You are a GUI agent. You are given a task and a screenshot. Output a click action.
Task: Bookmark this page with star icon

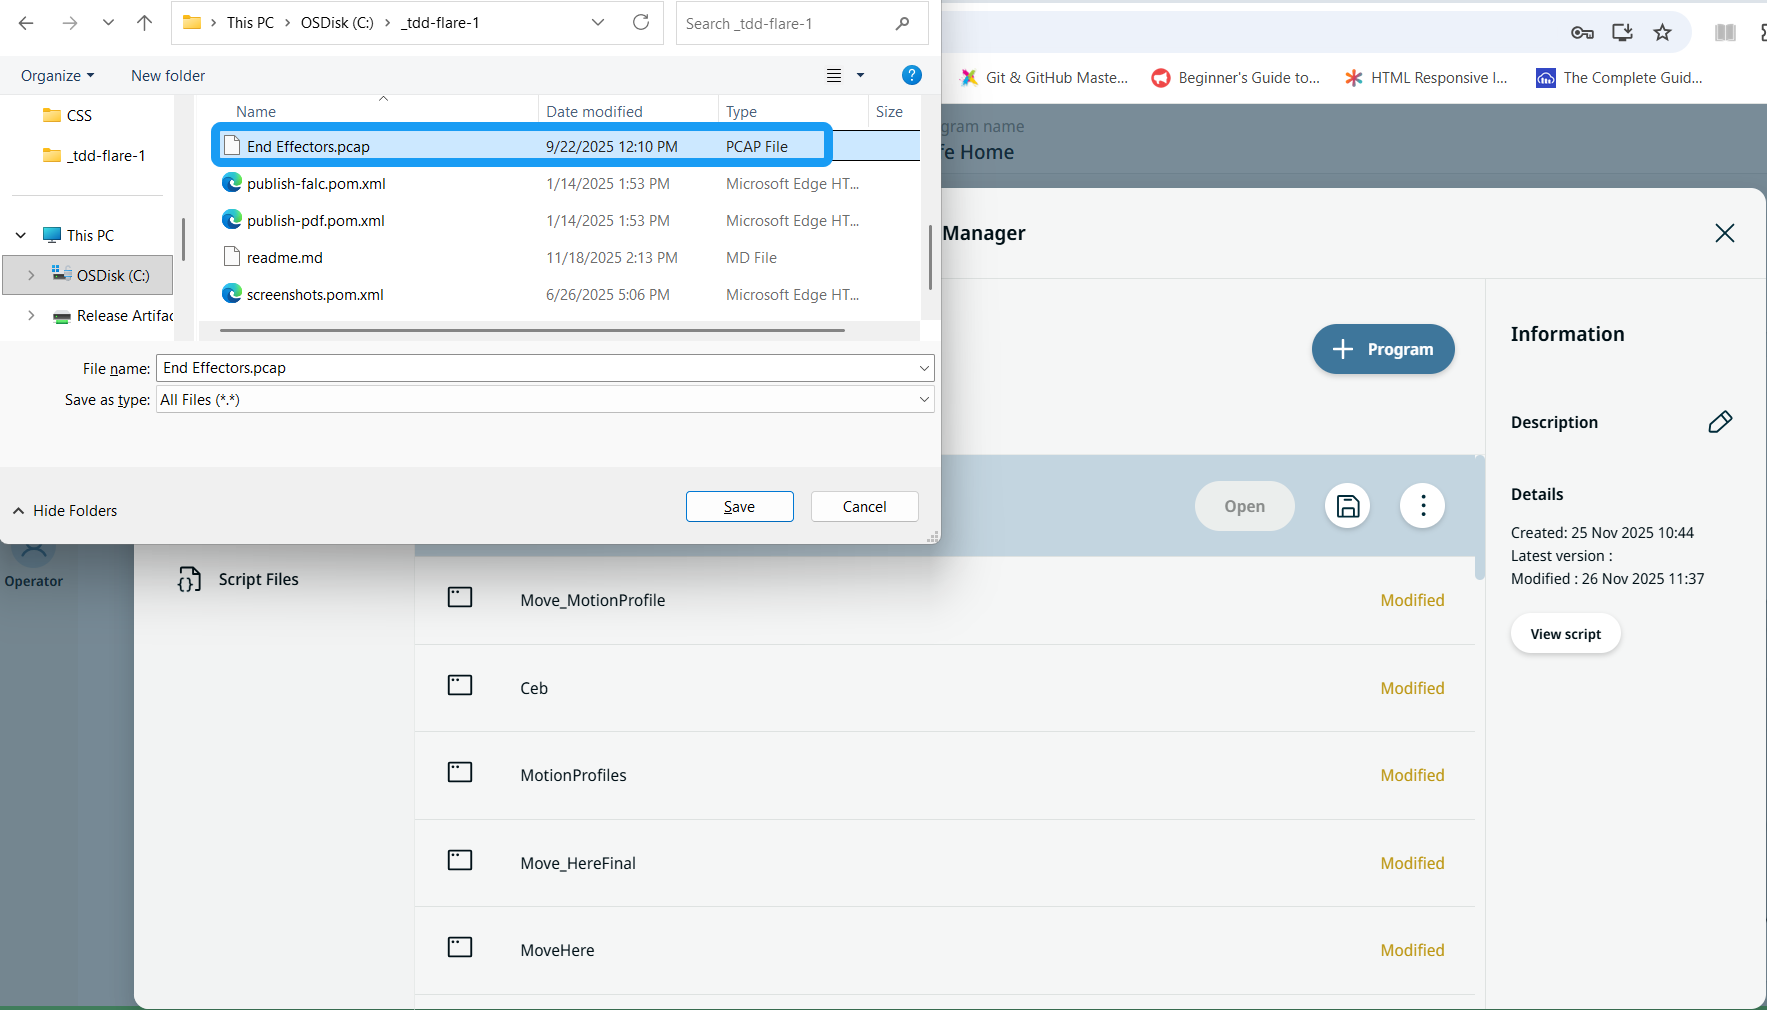coord(1662,33)
